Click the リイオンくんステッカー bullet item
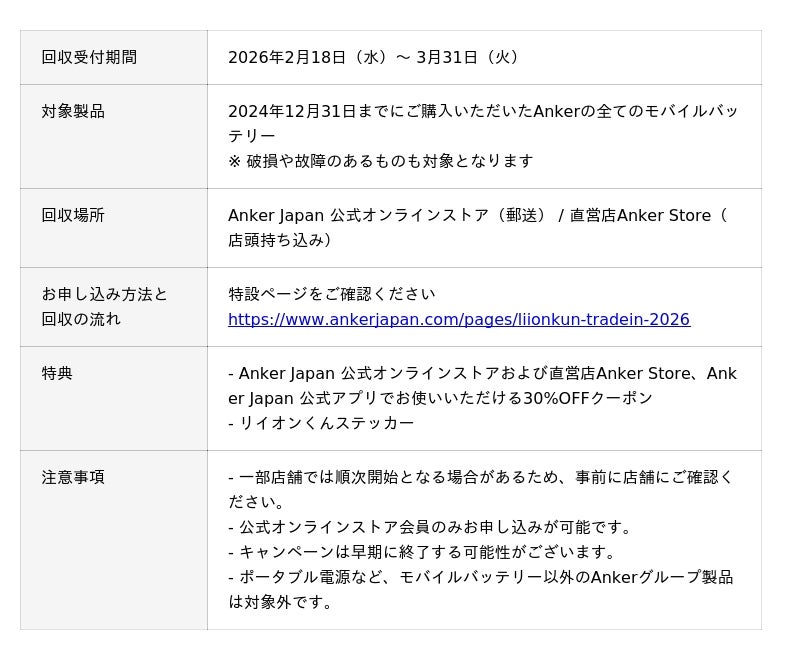The height and width of the screenshot is (660, 800). coord(320,424)
